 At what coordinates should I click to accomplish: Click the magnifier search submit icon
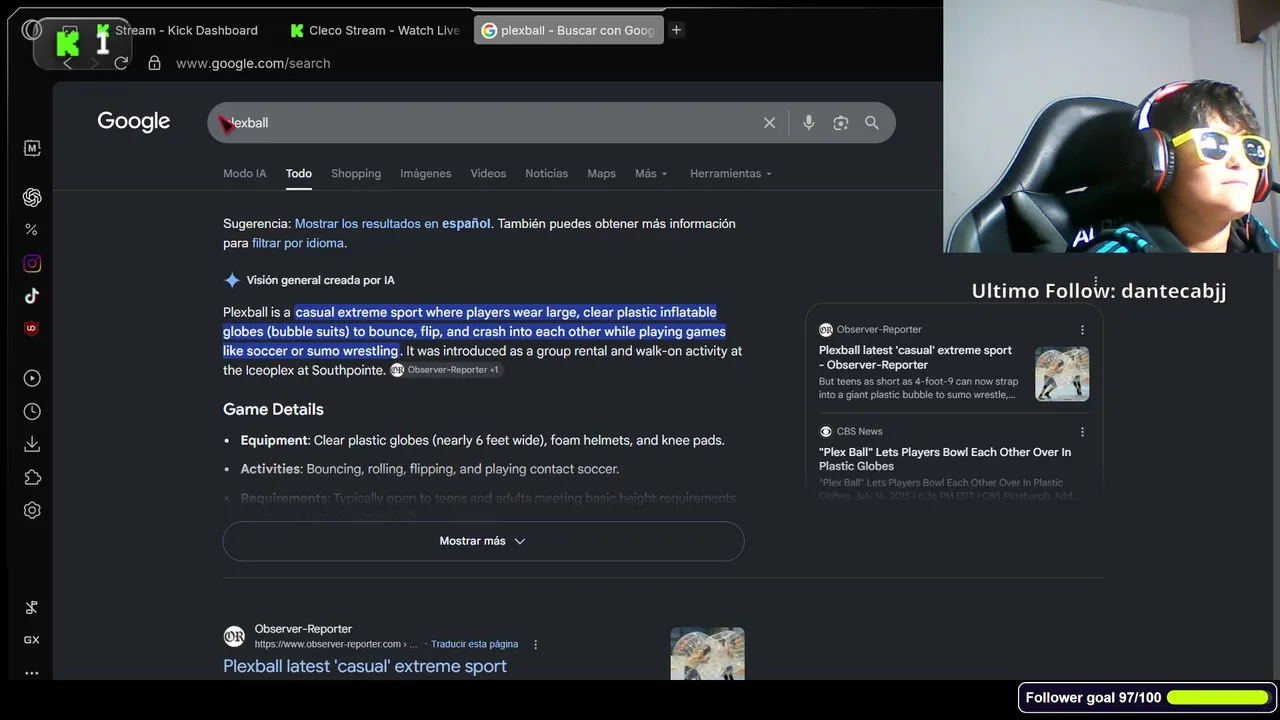pos(872,123)
